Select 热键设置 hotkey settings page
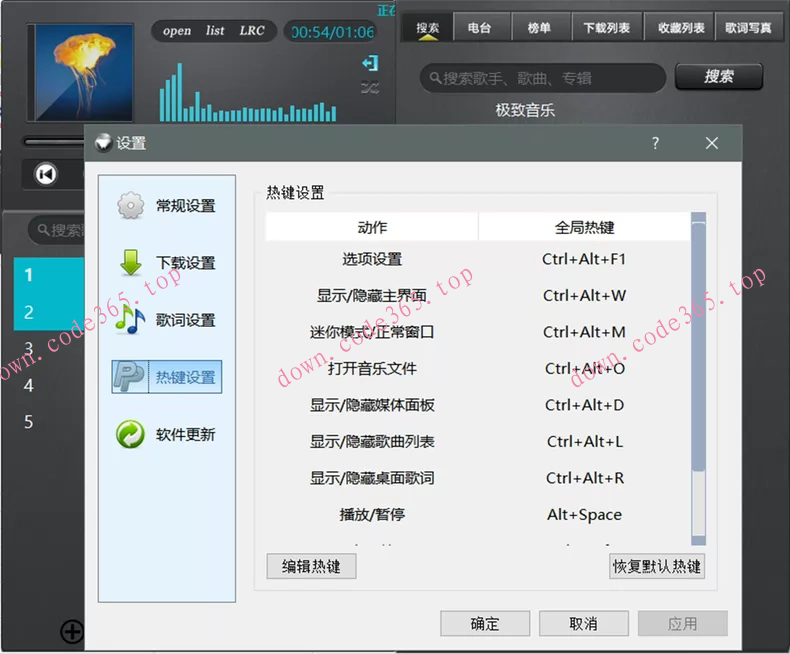 coord(167,377)
